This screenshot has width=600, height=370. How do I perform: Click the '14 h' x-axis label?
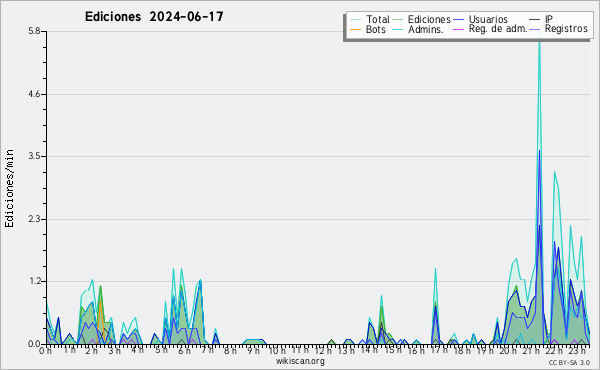pos(369,351)
